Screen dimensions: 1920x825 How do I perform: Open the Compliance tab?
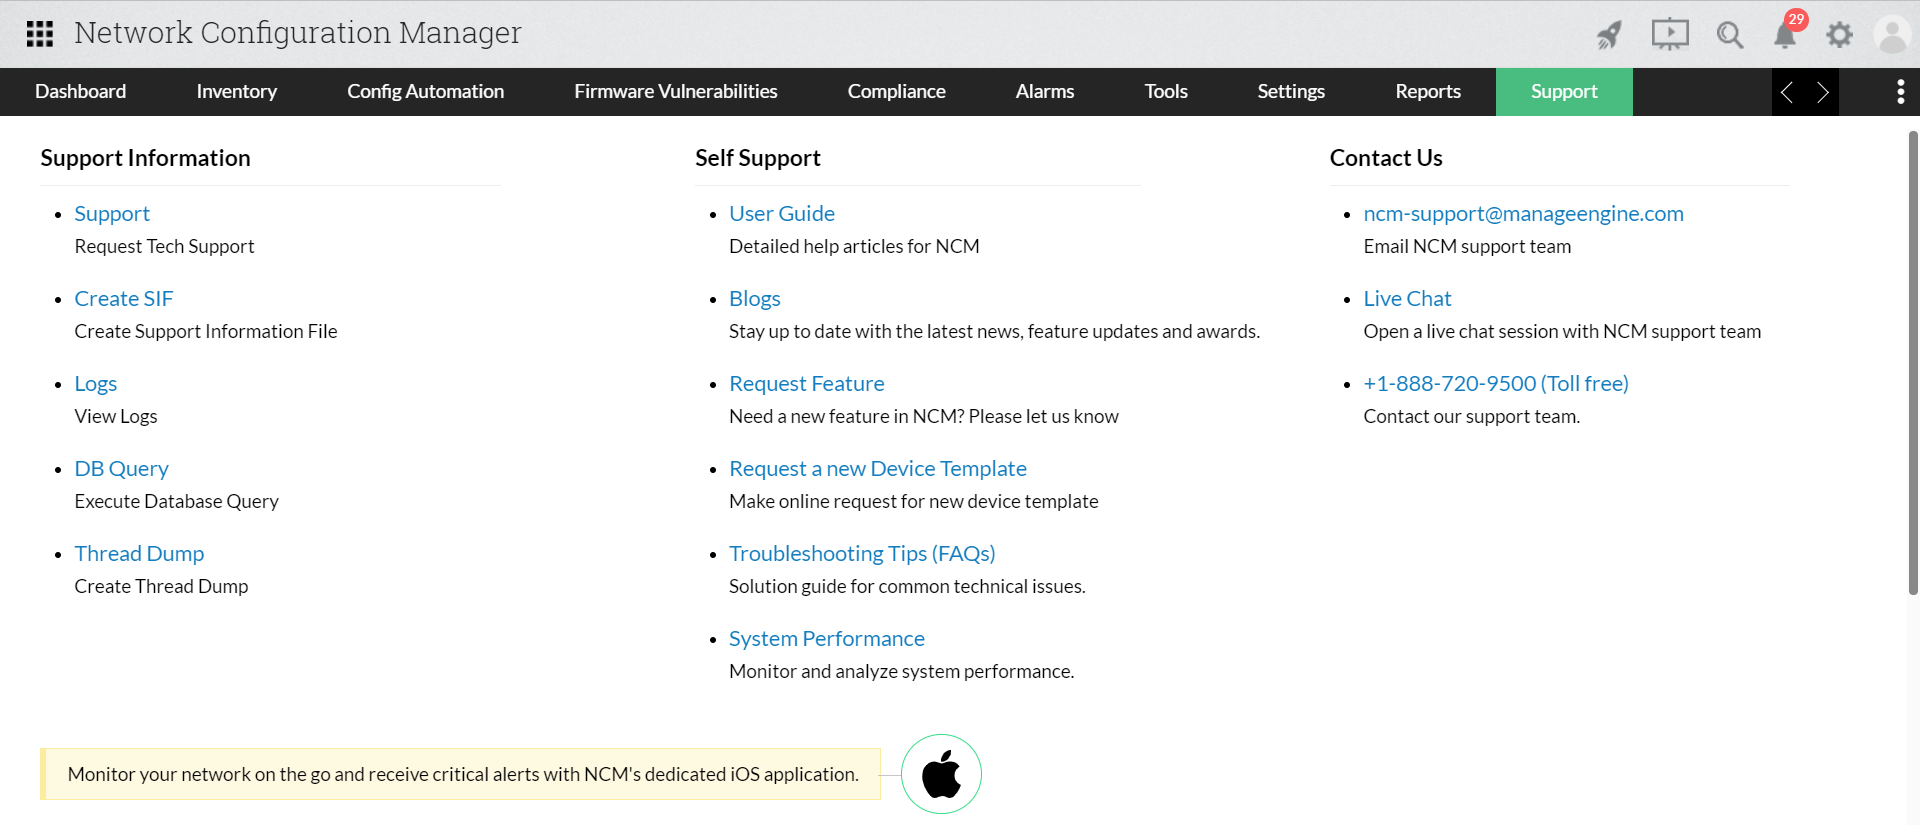(x=896, y=92)
